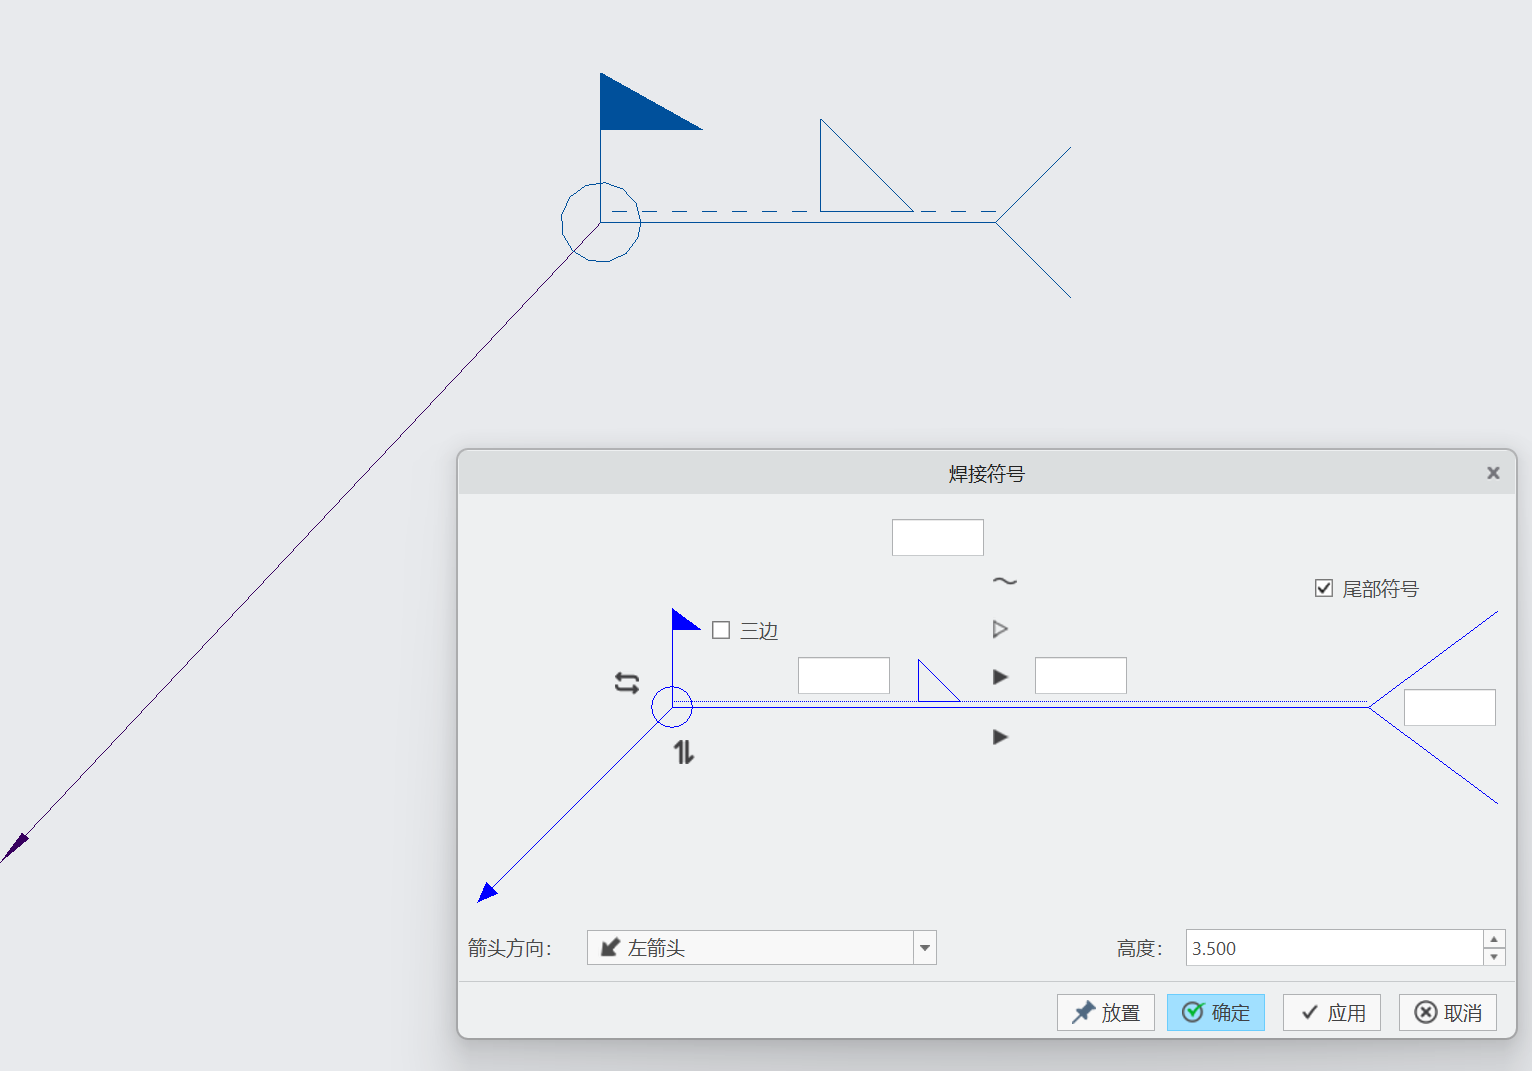
Task: Click the tilde contour symbol icon
Action: pyautogui.click(x=1004, y=581)
